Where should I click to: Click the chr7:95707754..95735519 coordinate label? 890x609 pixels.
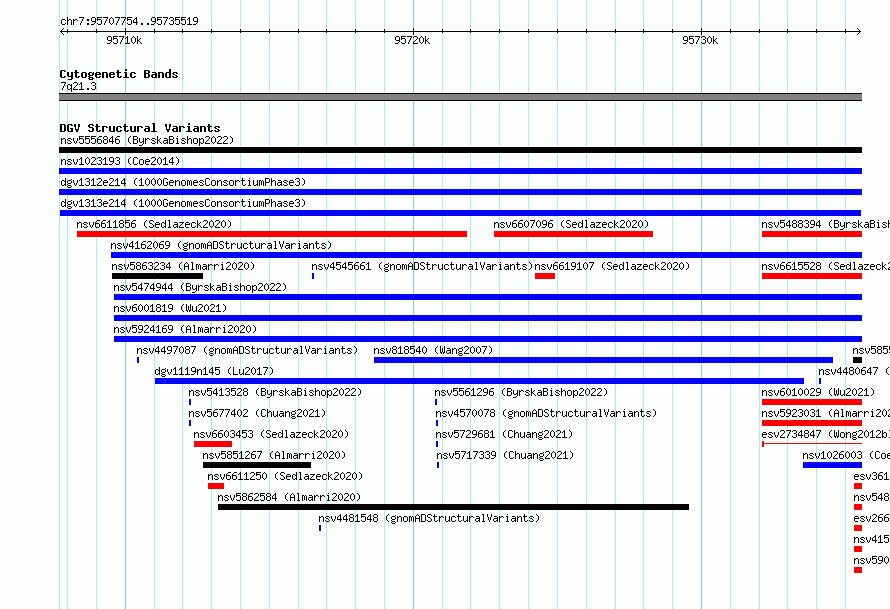coord(129,22)
